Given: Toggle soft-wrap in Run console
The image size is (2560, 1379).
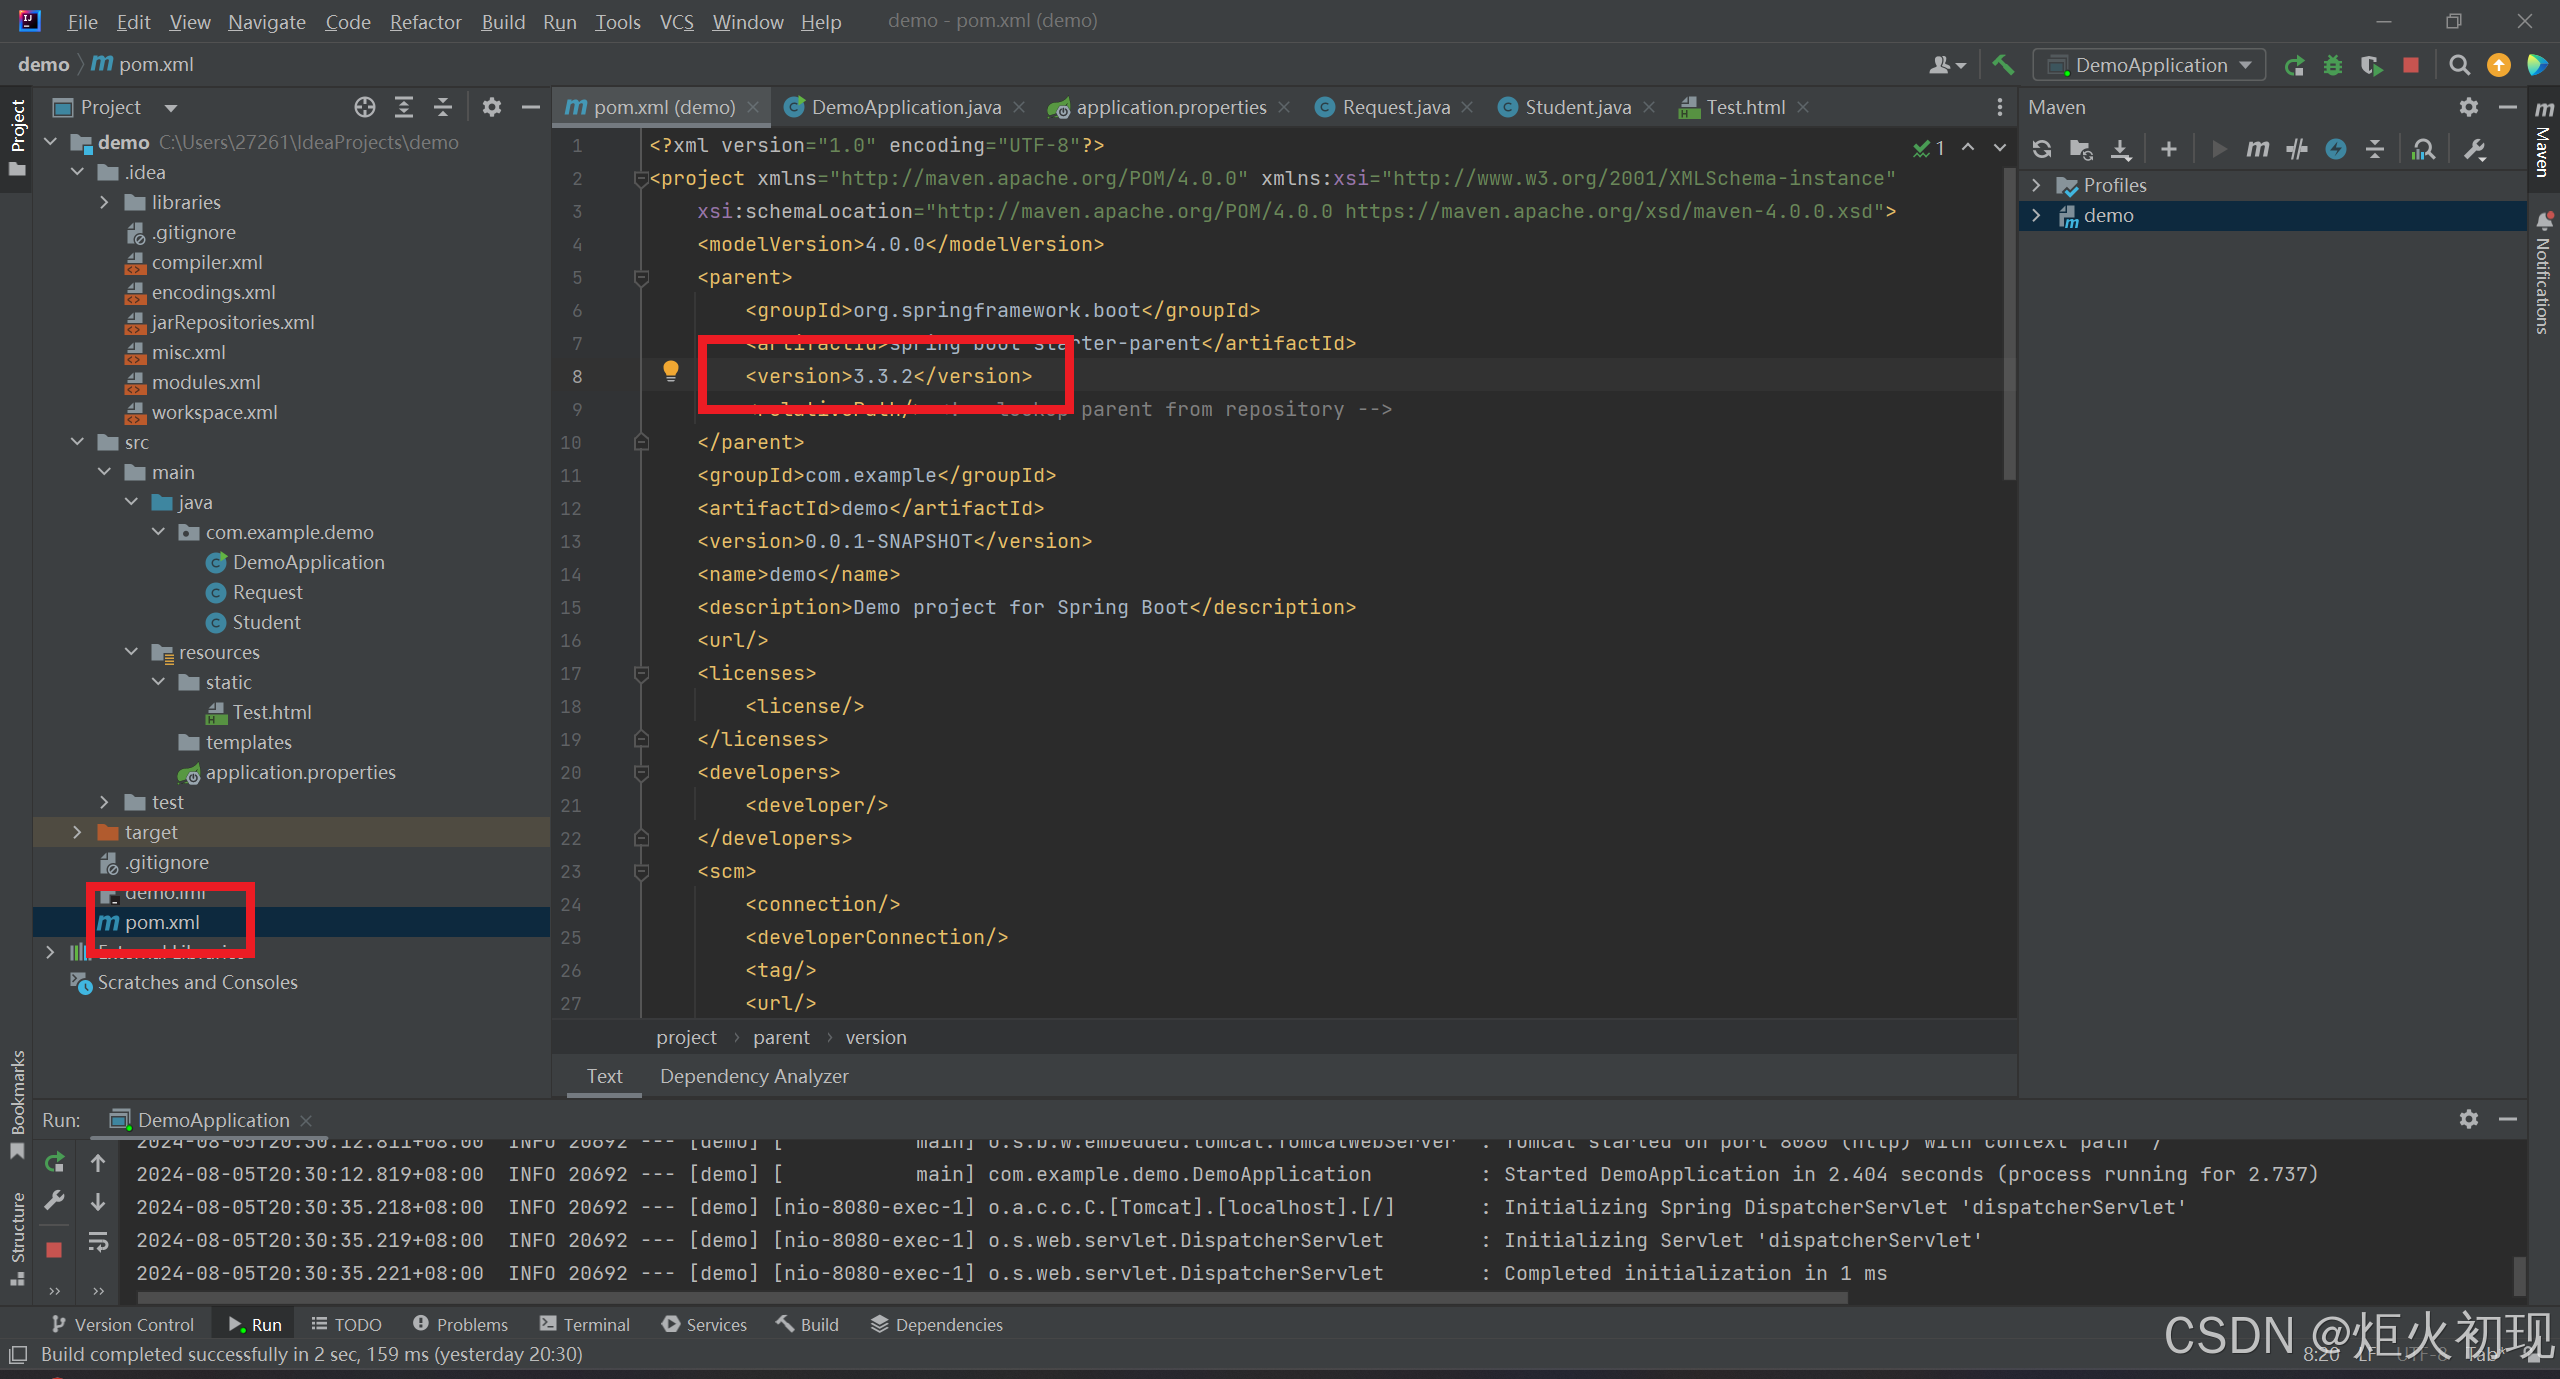Looking at the screenshot, I should tap(98, 1241).
